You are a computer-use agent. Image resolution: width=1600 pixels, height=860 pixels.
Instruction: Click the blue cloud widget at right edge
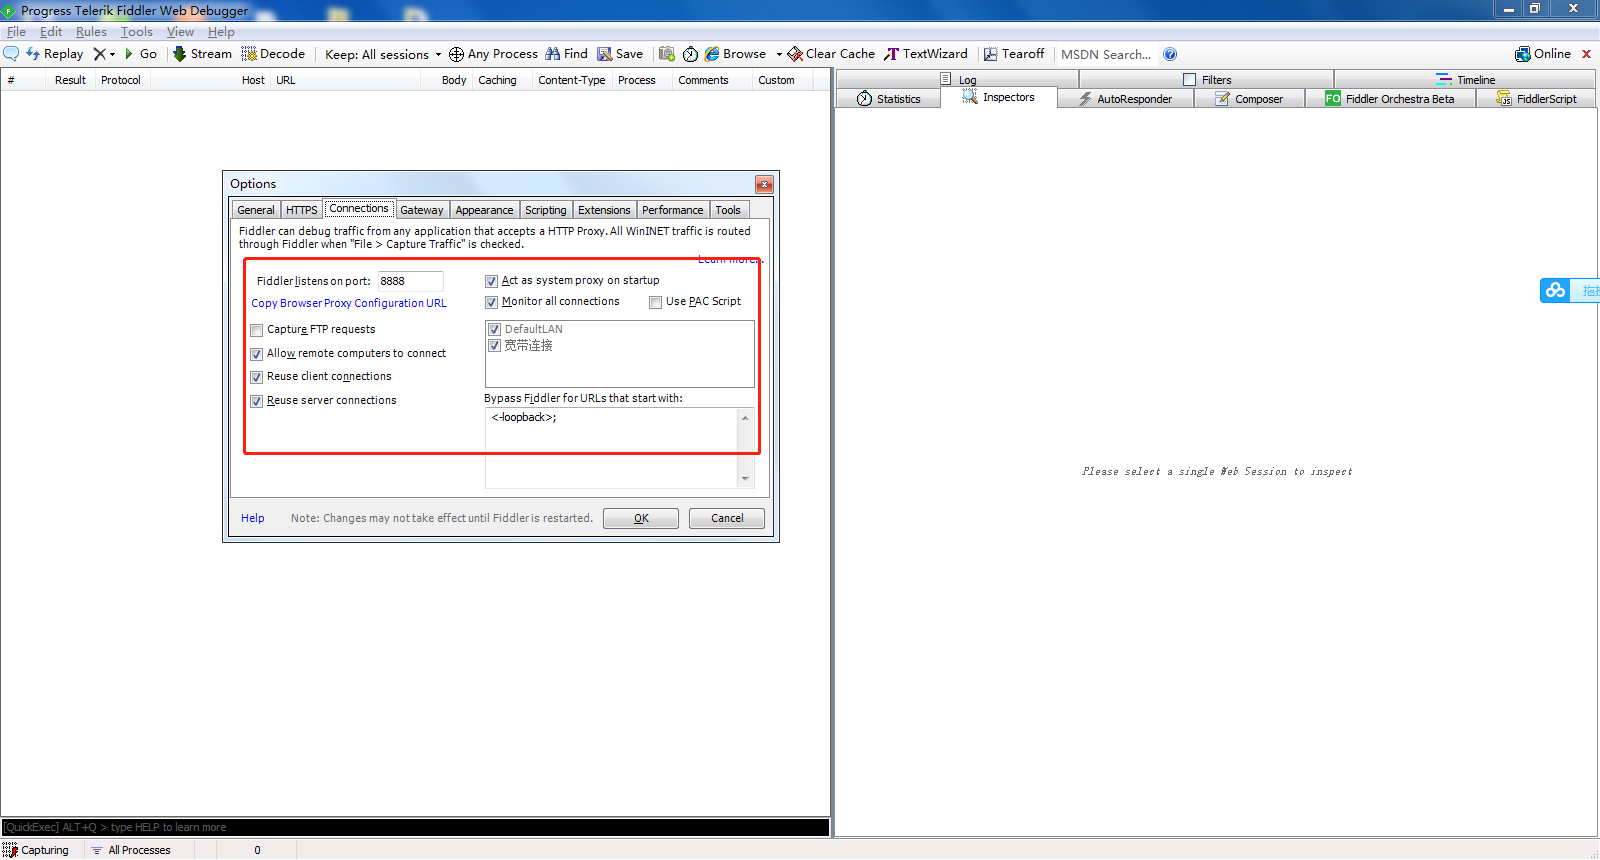pyautogui.click(x=1555, y=290)
